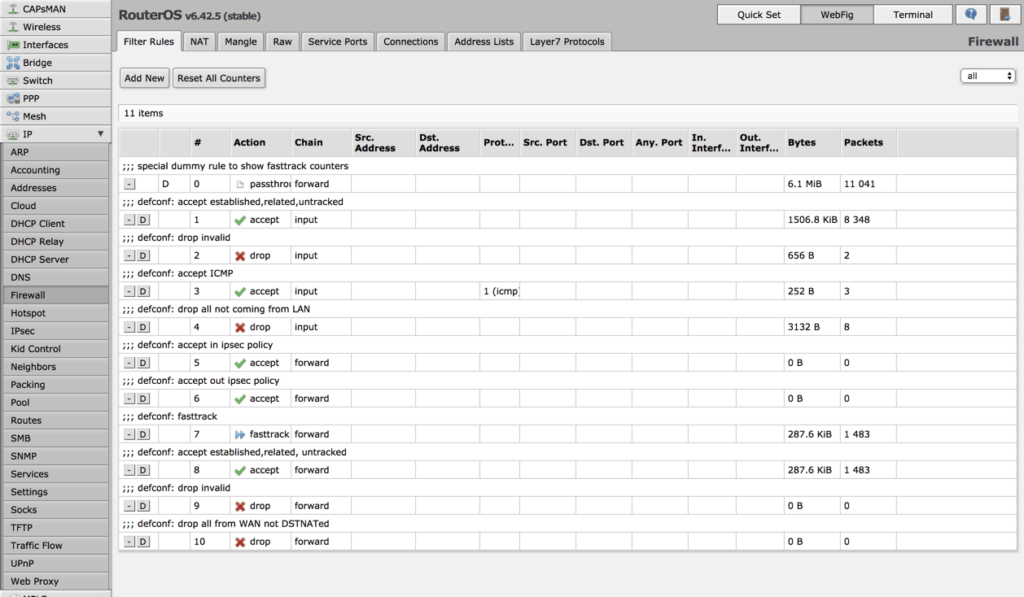Collapse the IP submenu arrow
The height and width of the screenshot is (597, 1024).
pyautogui.click(x=101, y=134)
